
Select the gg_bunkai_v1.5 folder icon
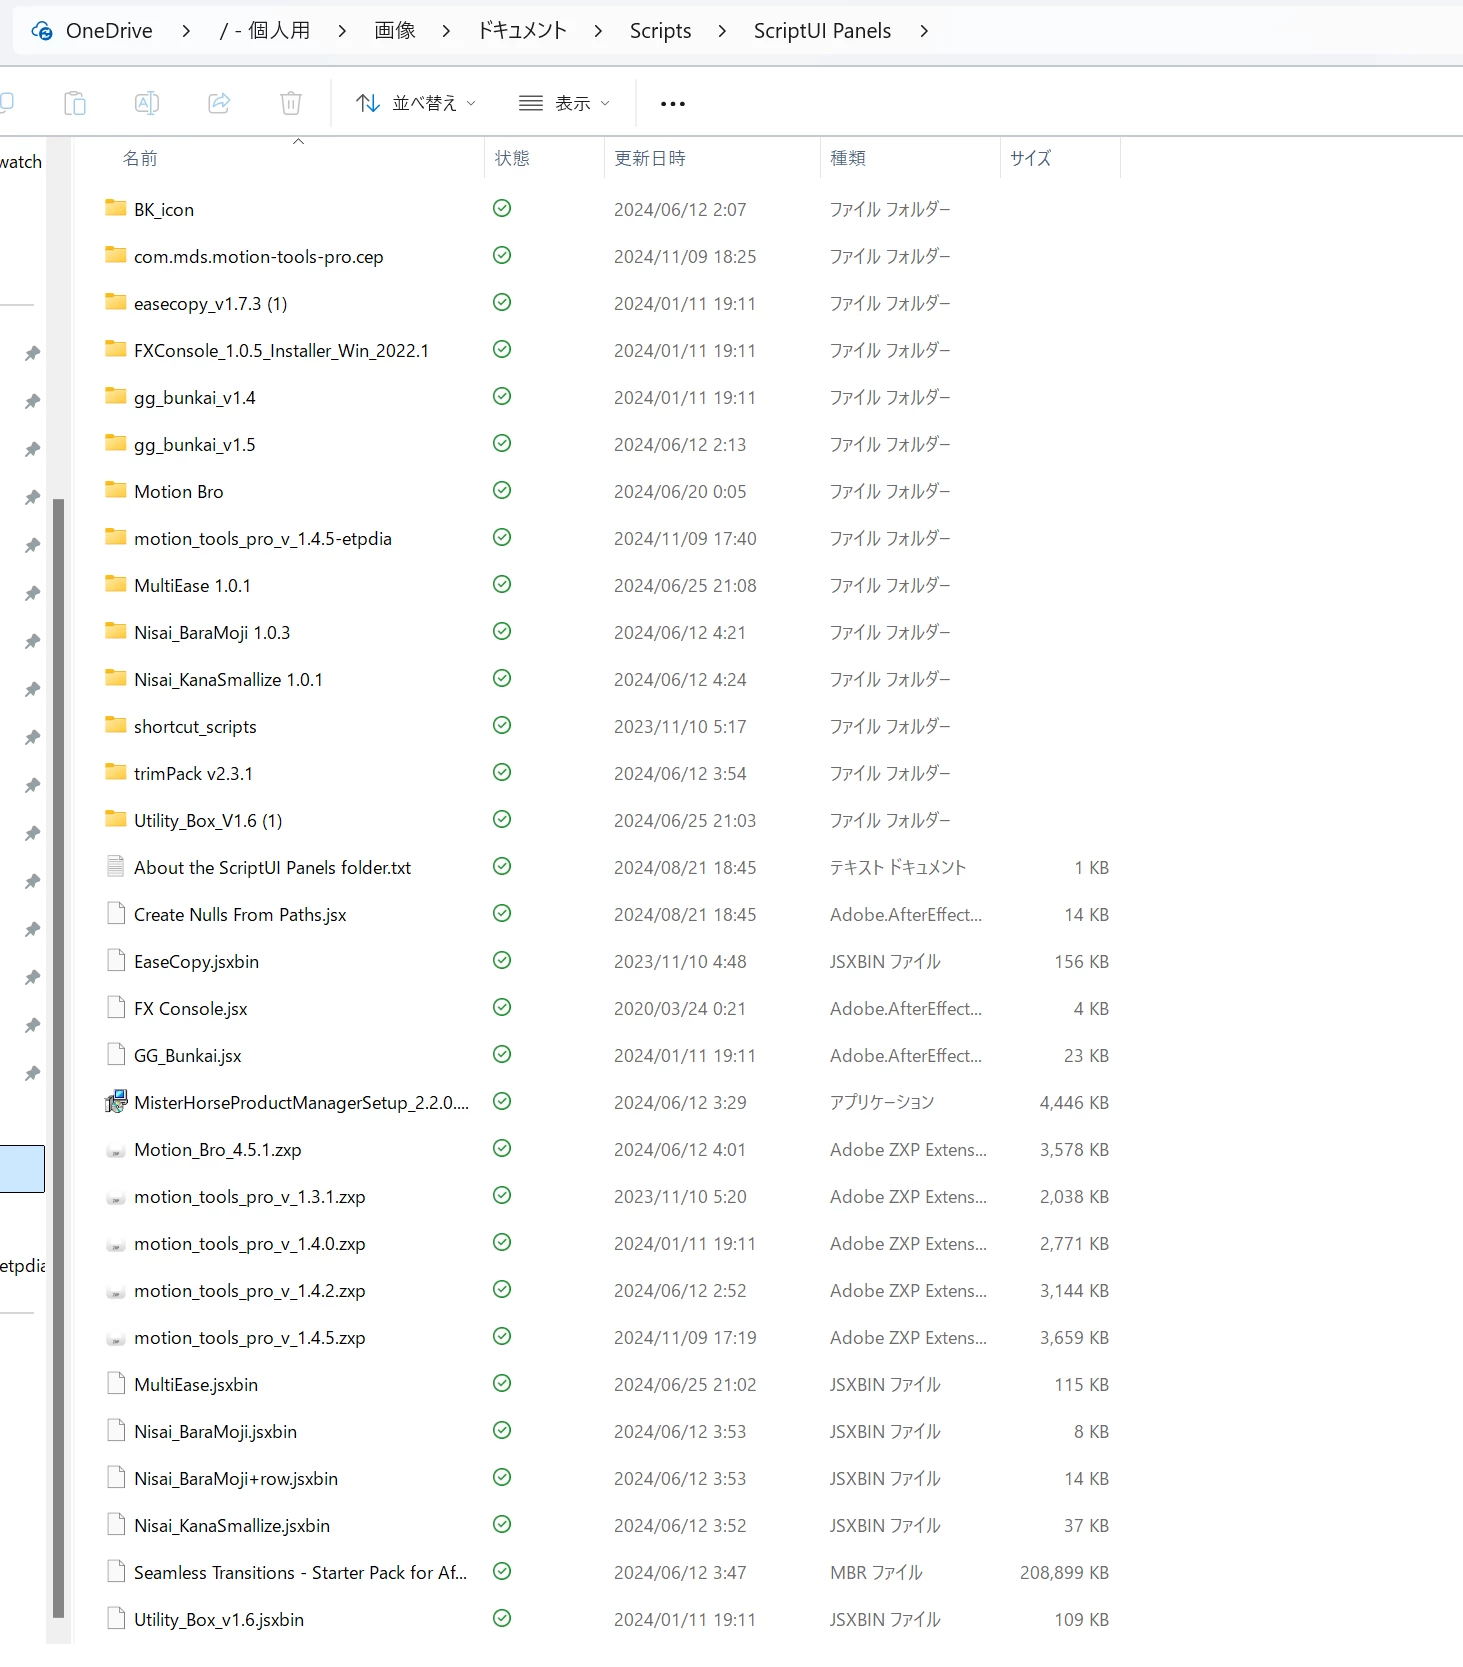[116, 443]
